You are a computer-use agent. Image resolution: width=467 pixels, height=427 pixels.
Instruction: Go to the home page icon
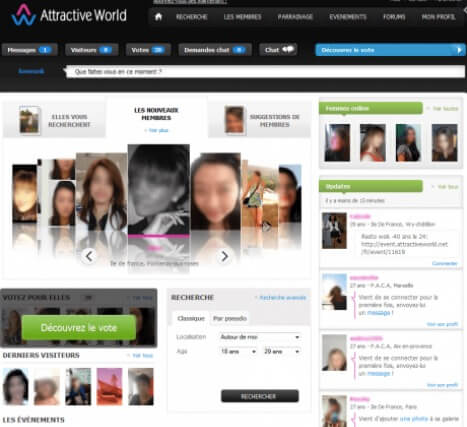tap(158, 17)
